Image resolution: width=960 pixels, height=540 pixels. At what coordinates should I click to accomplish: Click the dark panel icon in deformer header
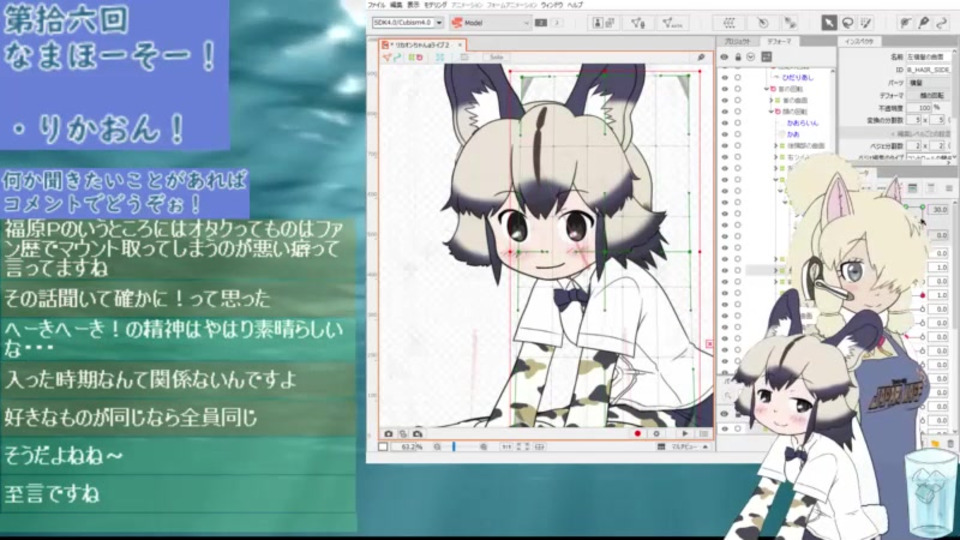click(767, 57)
